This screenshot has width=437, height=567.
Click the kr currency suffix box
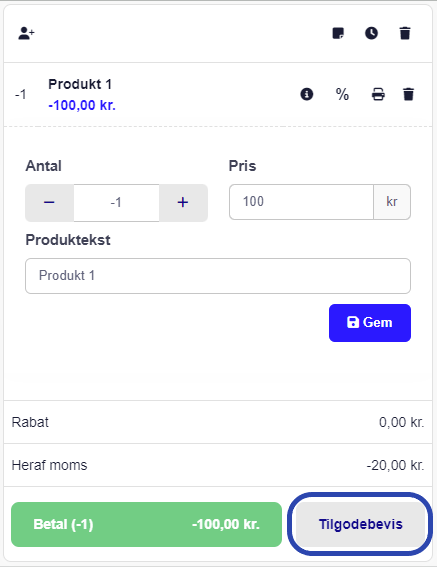click(392, 202)
